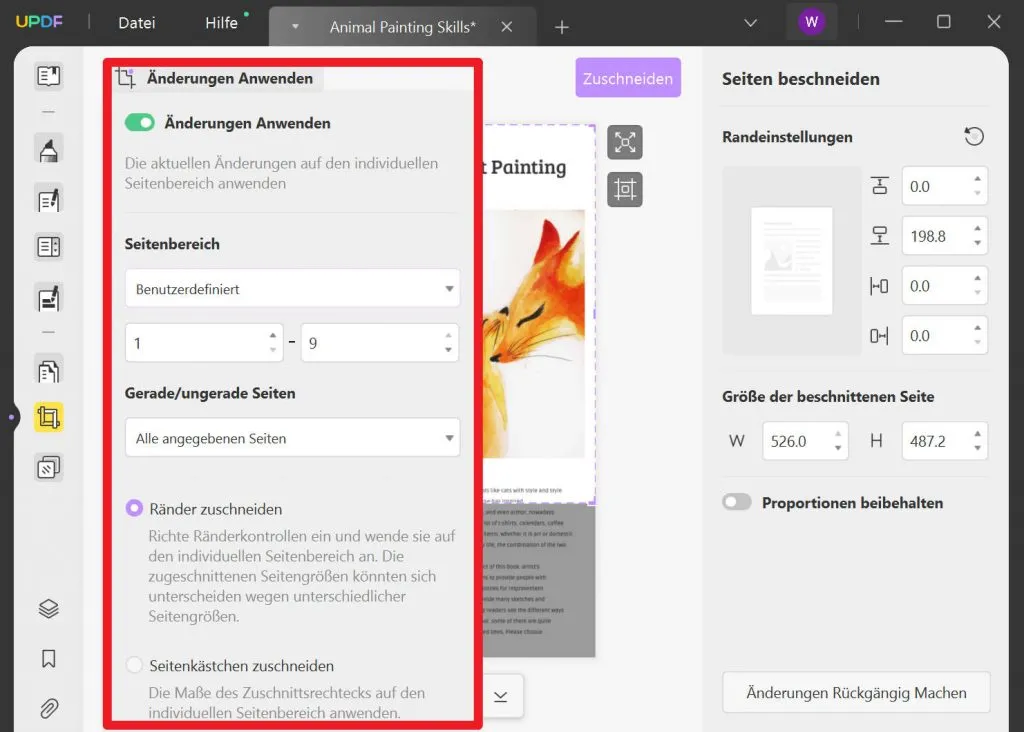This screenshot has height=732, width=1024.
Task: Close the Animal Painting Skills tab
Action: tap(507, 27)
